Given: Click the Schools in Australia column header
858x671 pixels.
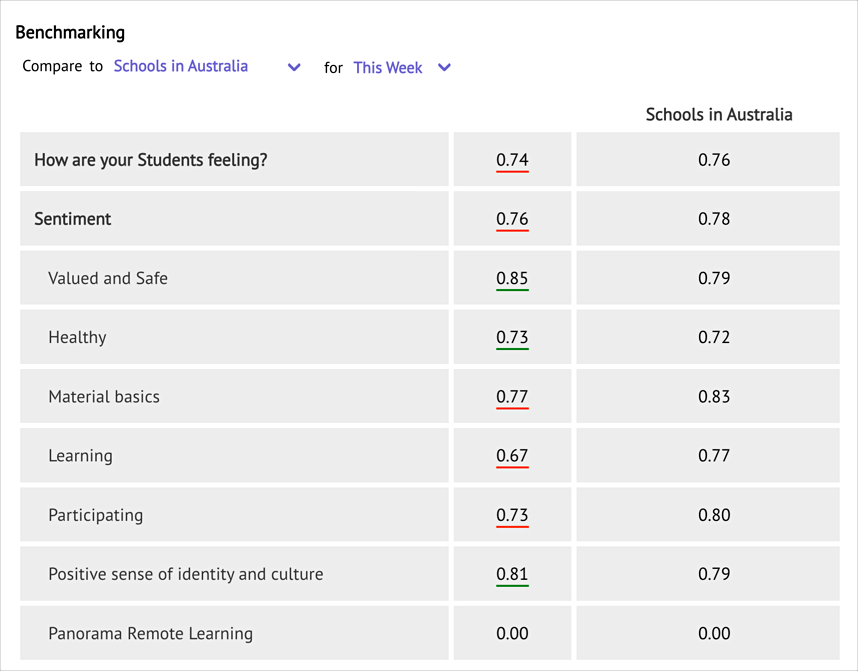Looking at the screenshot, I should [719, 114].
